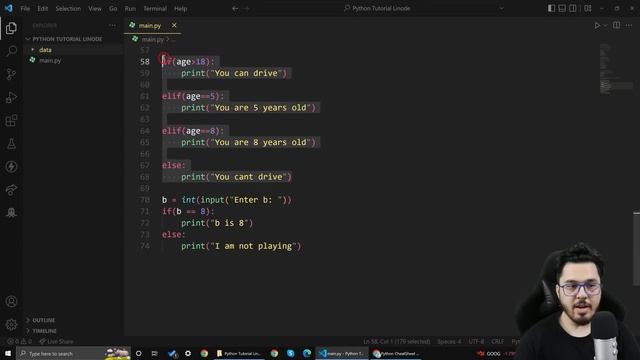Split the editor to the right
This screenshot has height=360, width=640.
click(616, 25)
